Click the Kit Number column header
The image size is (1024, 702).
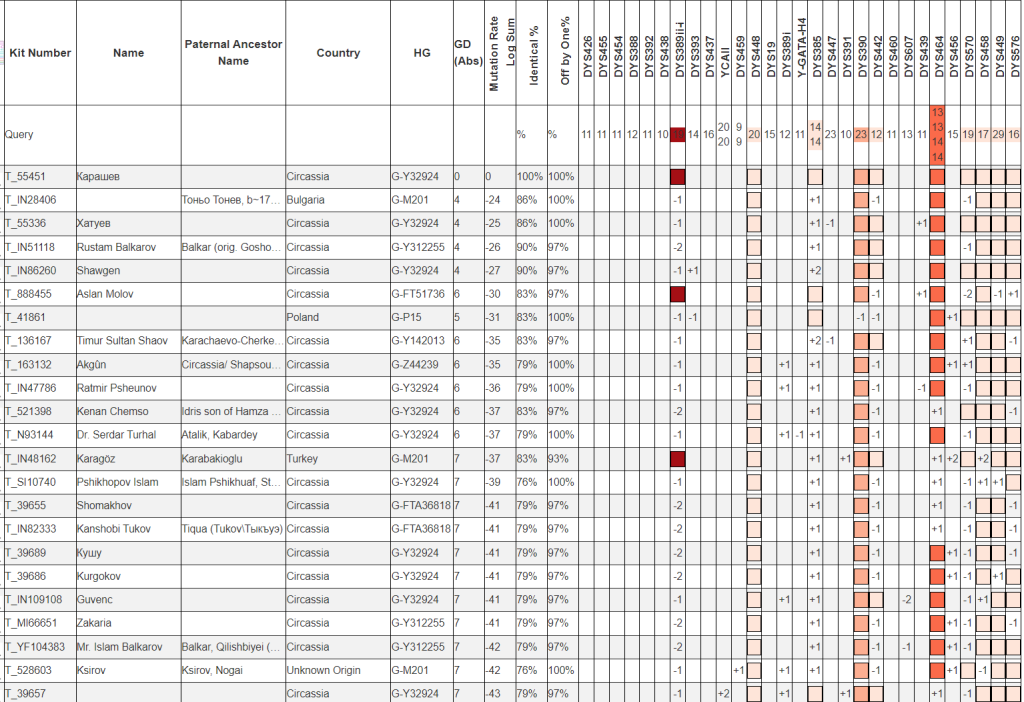[40, 53]
